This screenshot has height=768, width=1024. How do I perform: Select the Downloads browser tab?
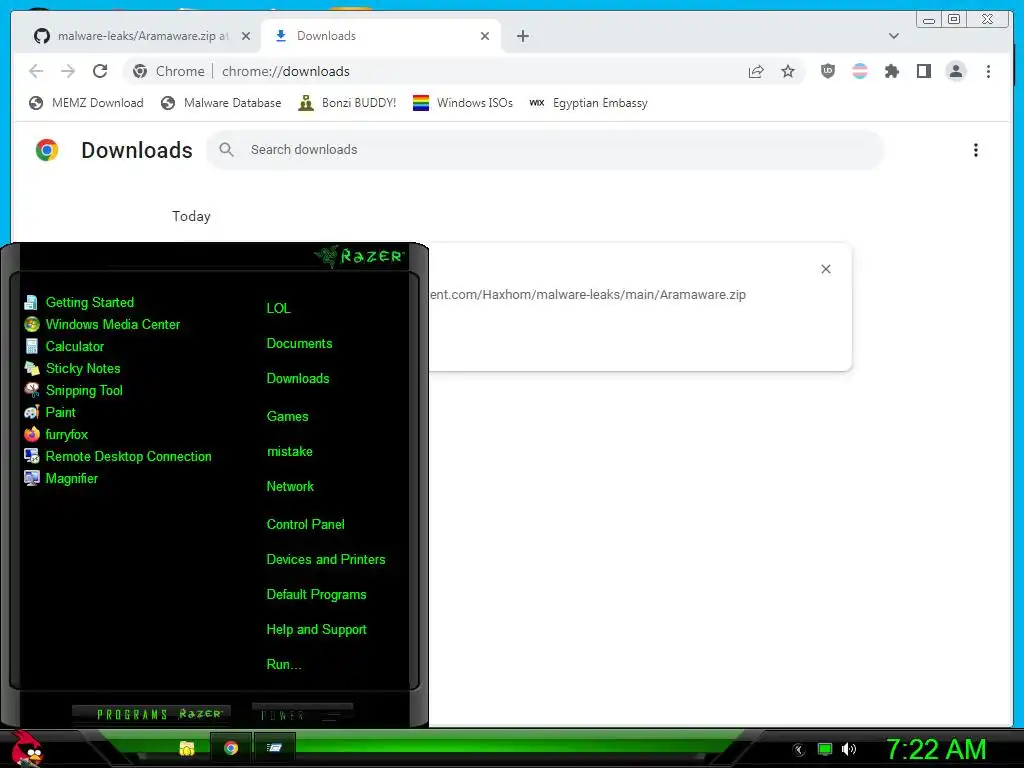[x=381, y=36]
